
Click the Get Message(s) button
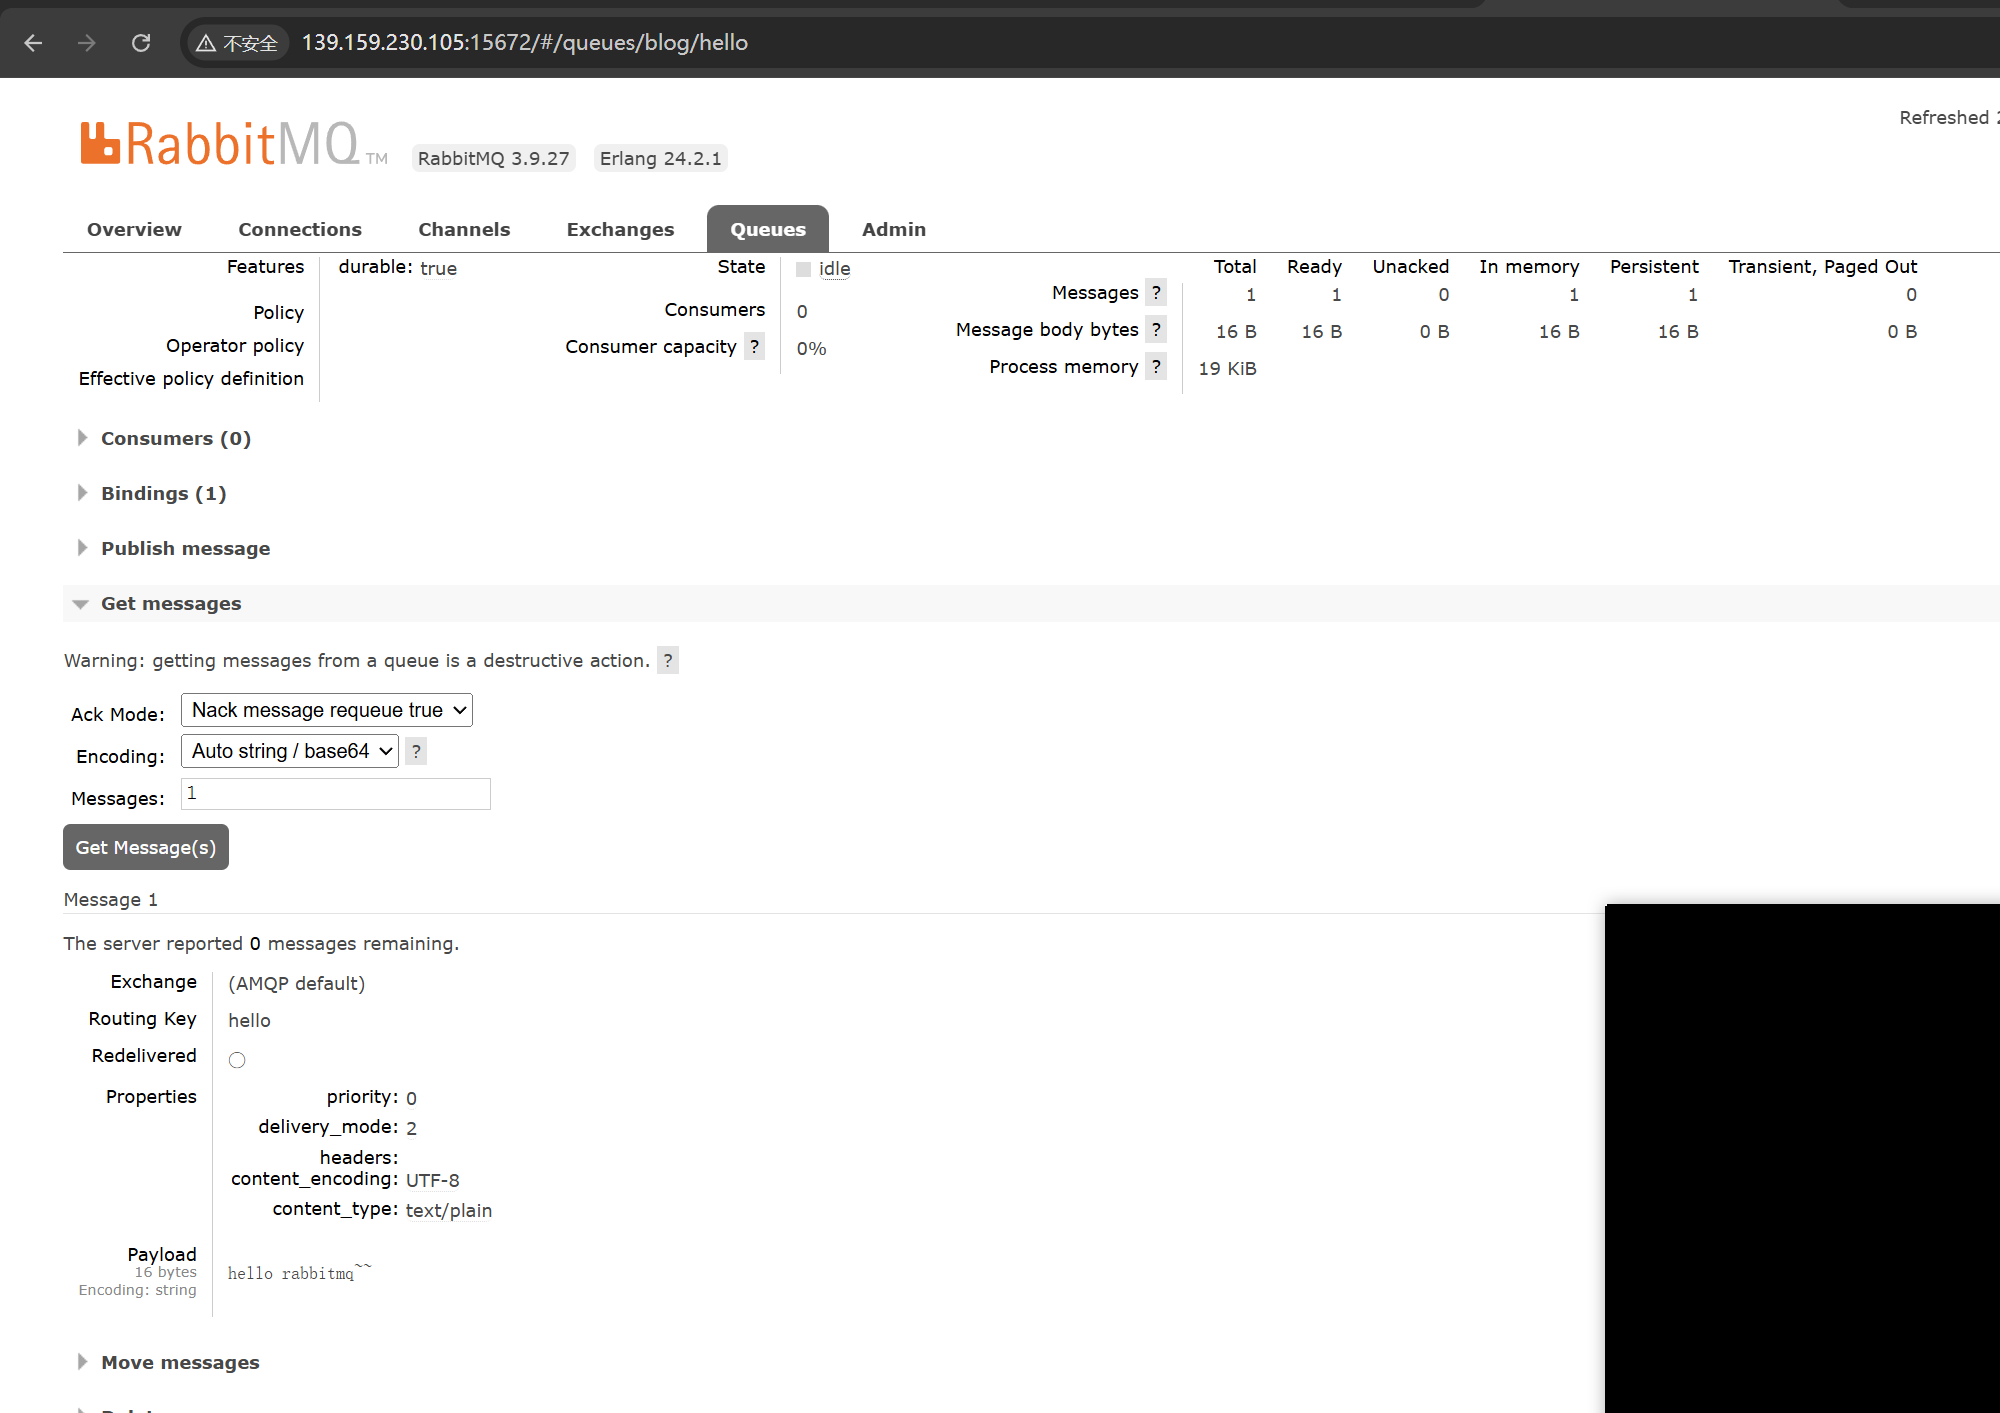click(146, 848)
